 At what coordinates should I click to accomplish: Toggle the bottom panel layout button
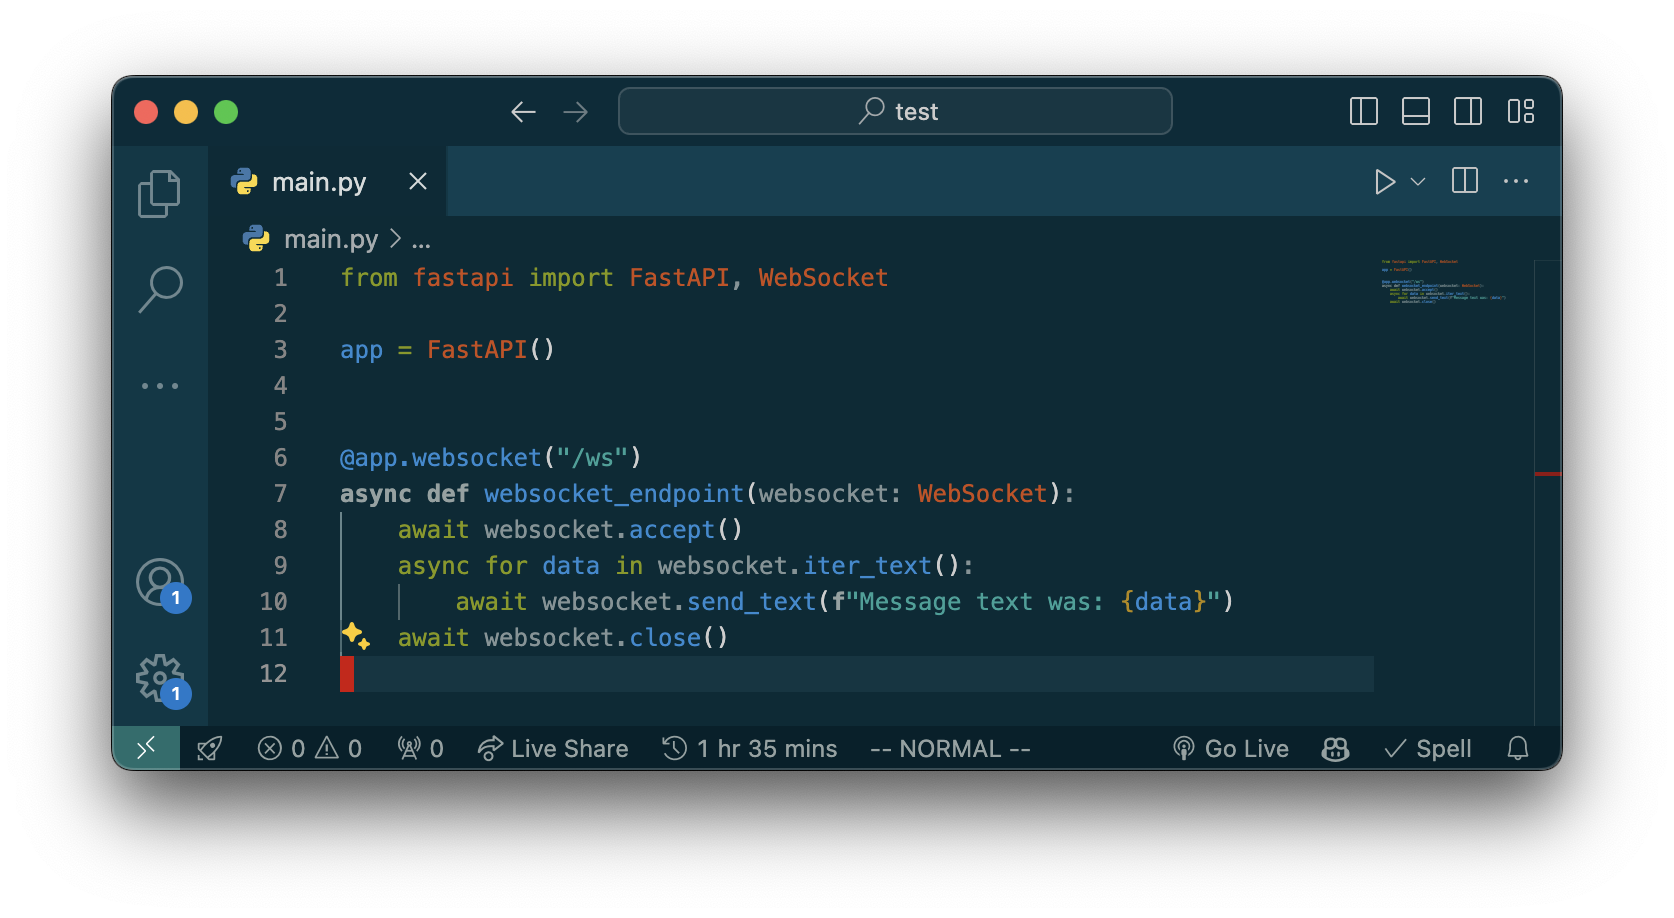pyautogui.click(x=1415, y=111)
